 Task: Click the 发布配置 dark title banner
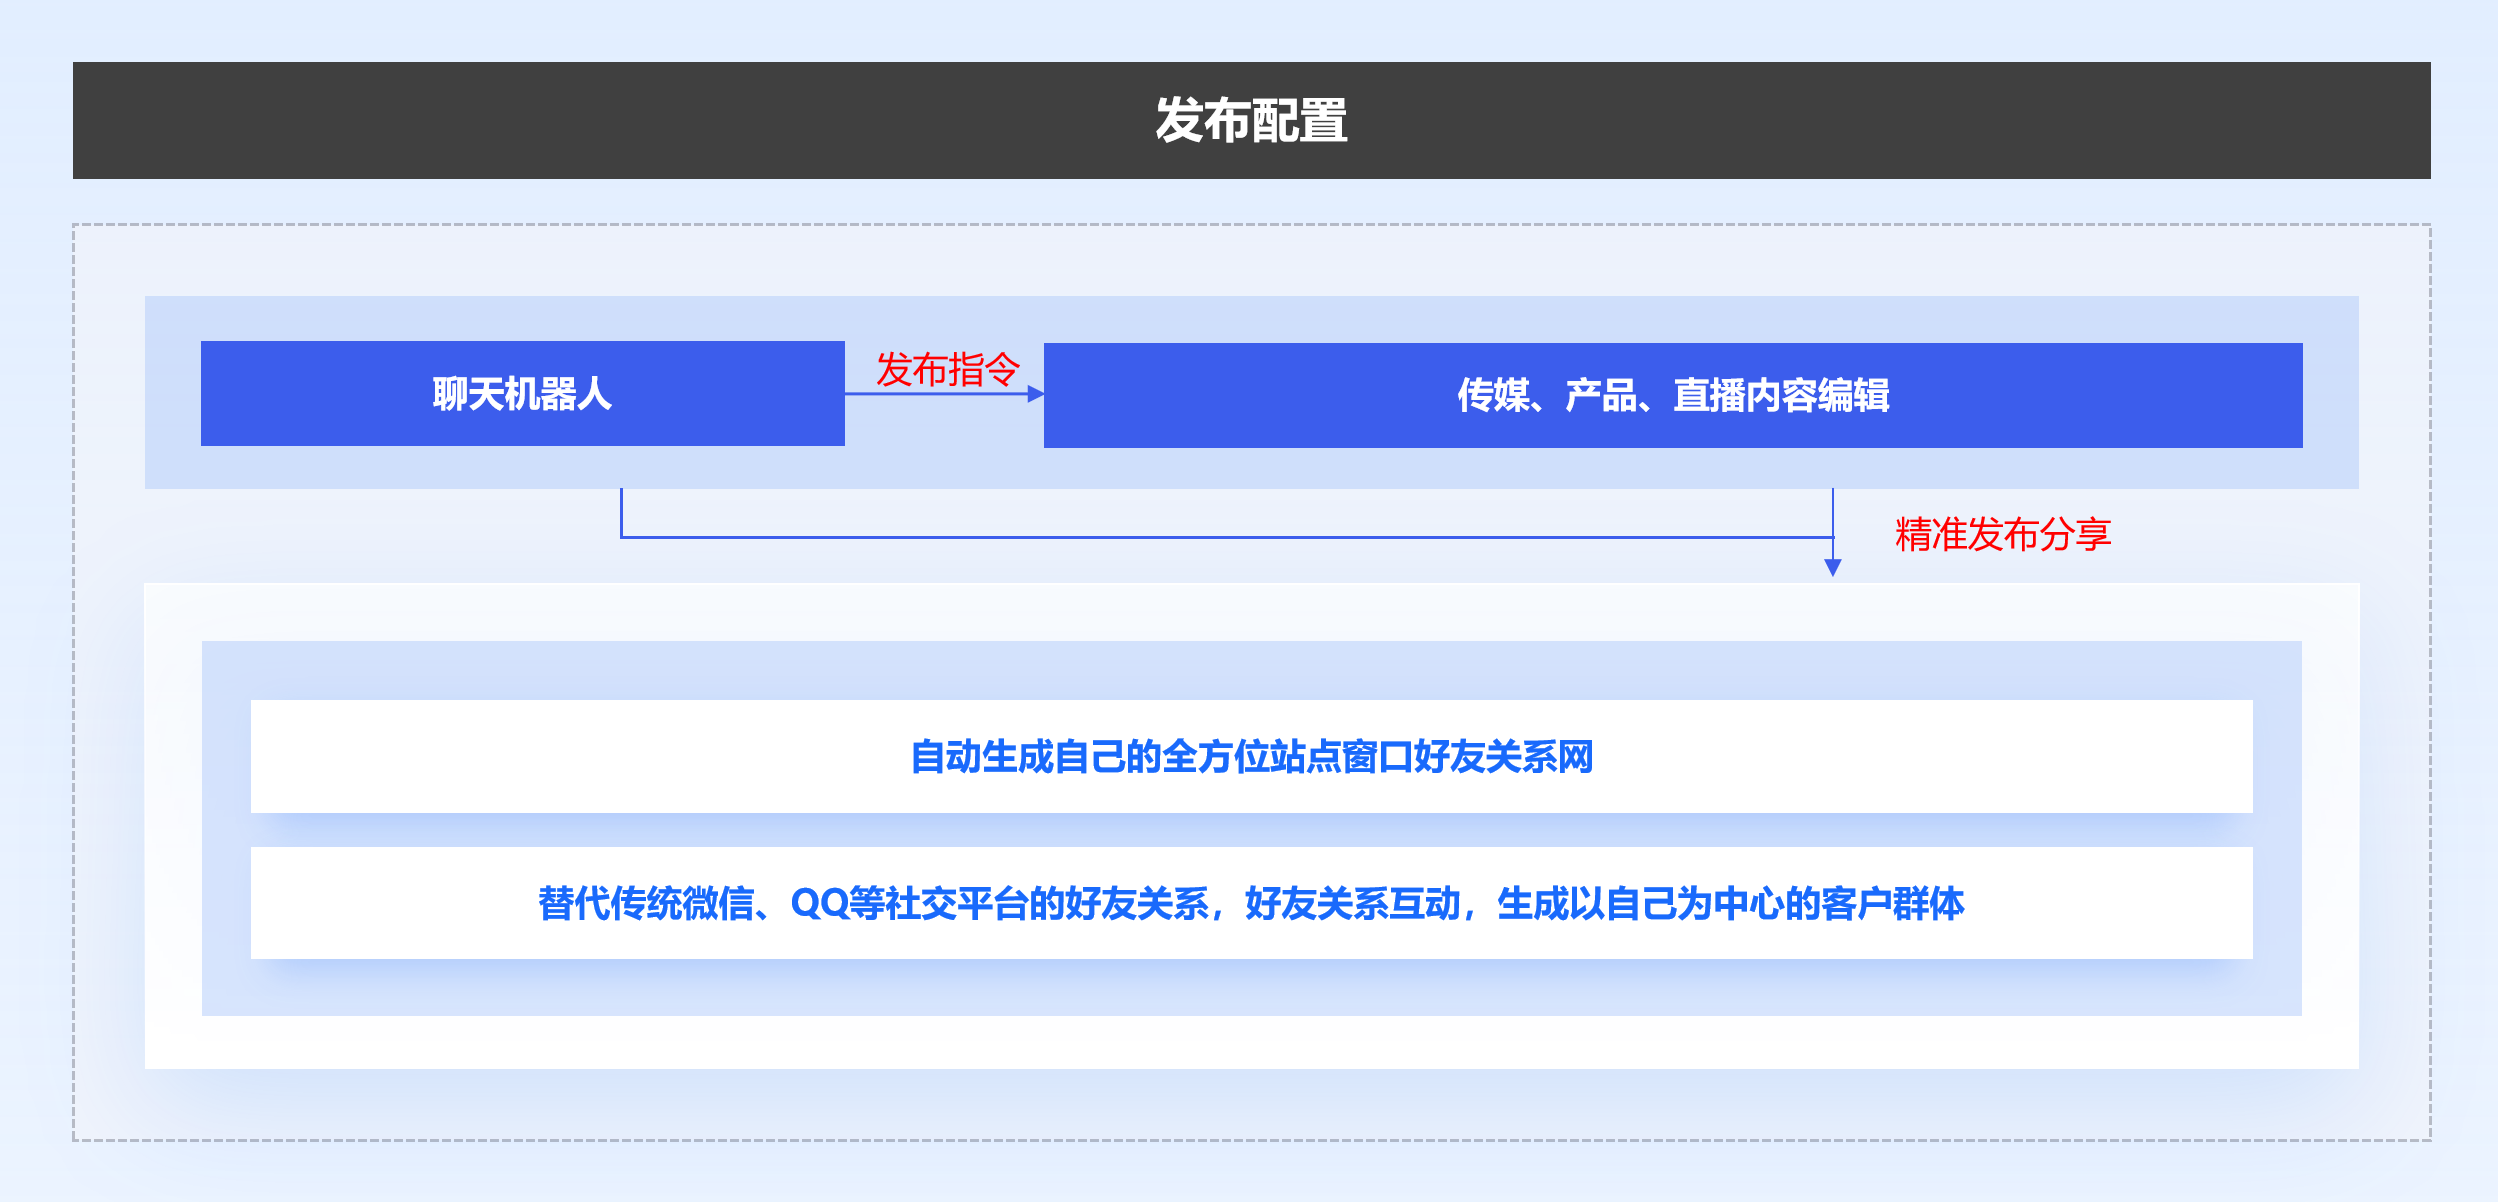coord(1250,120)
